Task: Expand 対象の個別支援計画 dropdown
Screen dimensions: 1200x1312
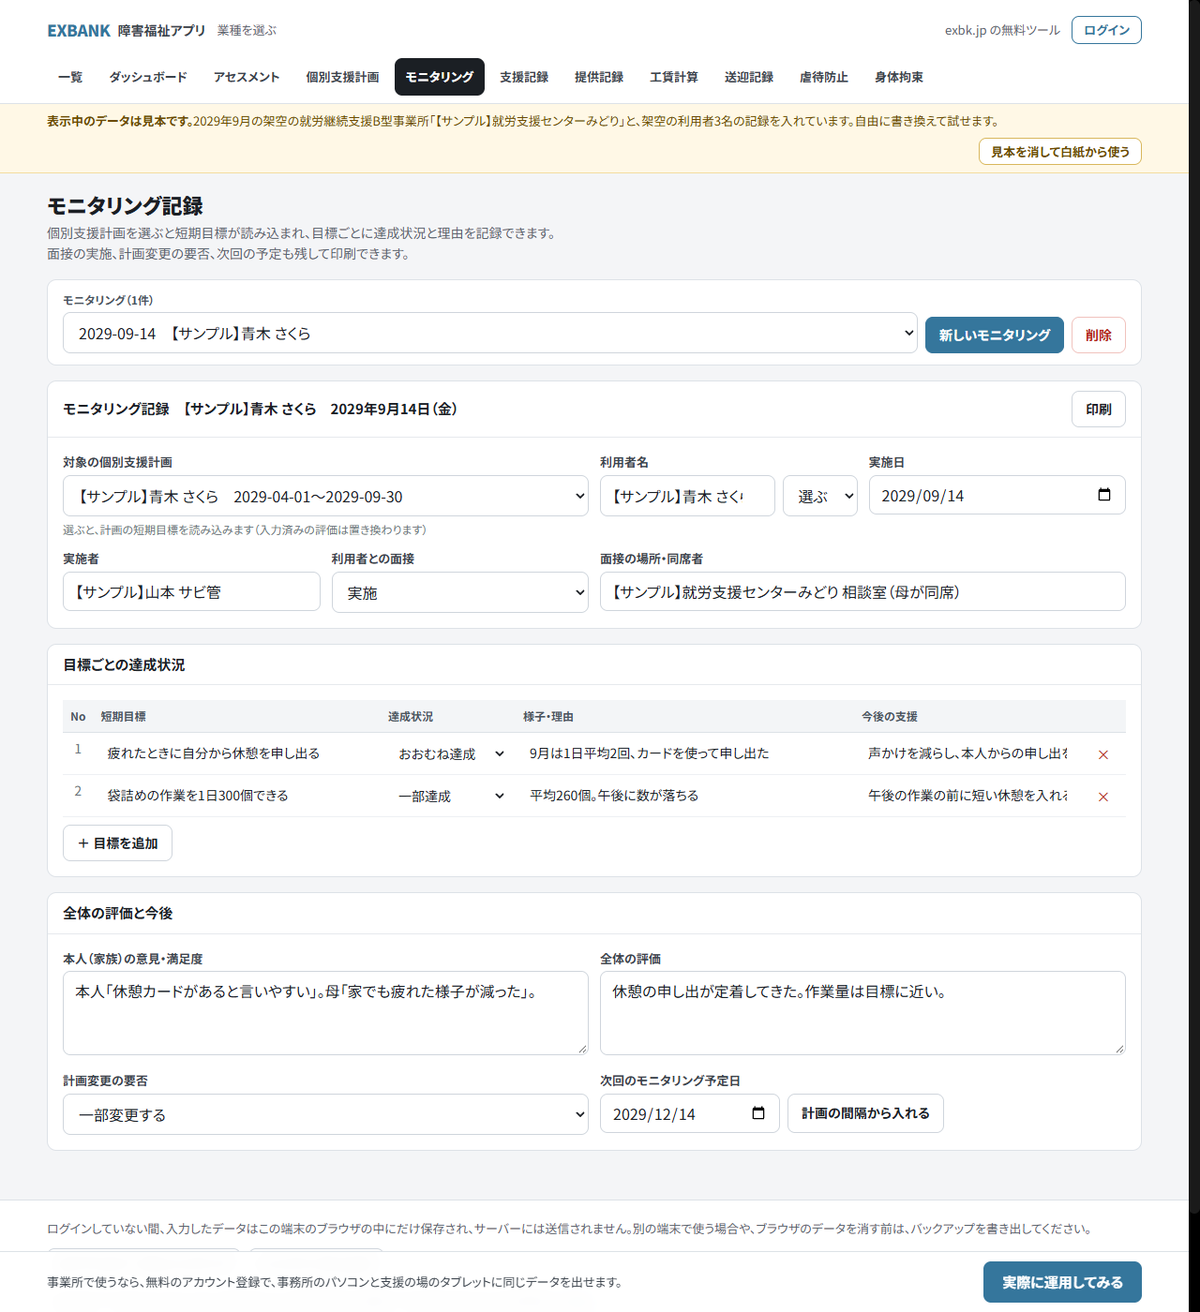Action: (325, 496)
